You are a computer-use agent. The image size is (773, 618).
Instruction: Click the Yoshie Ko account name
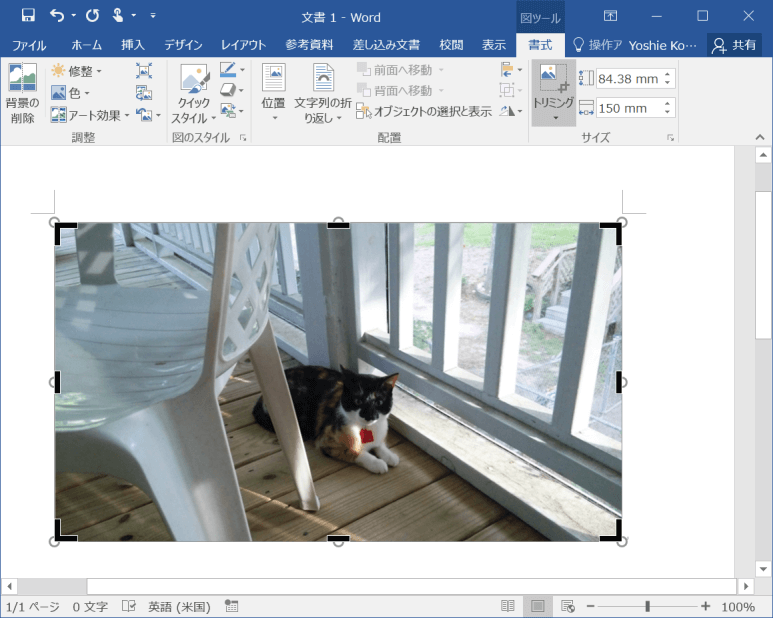[663, 45]
